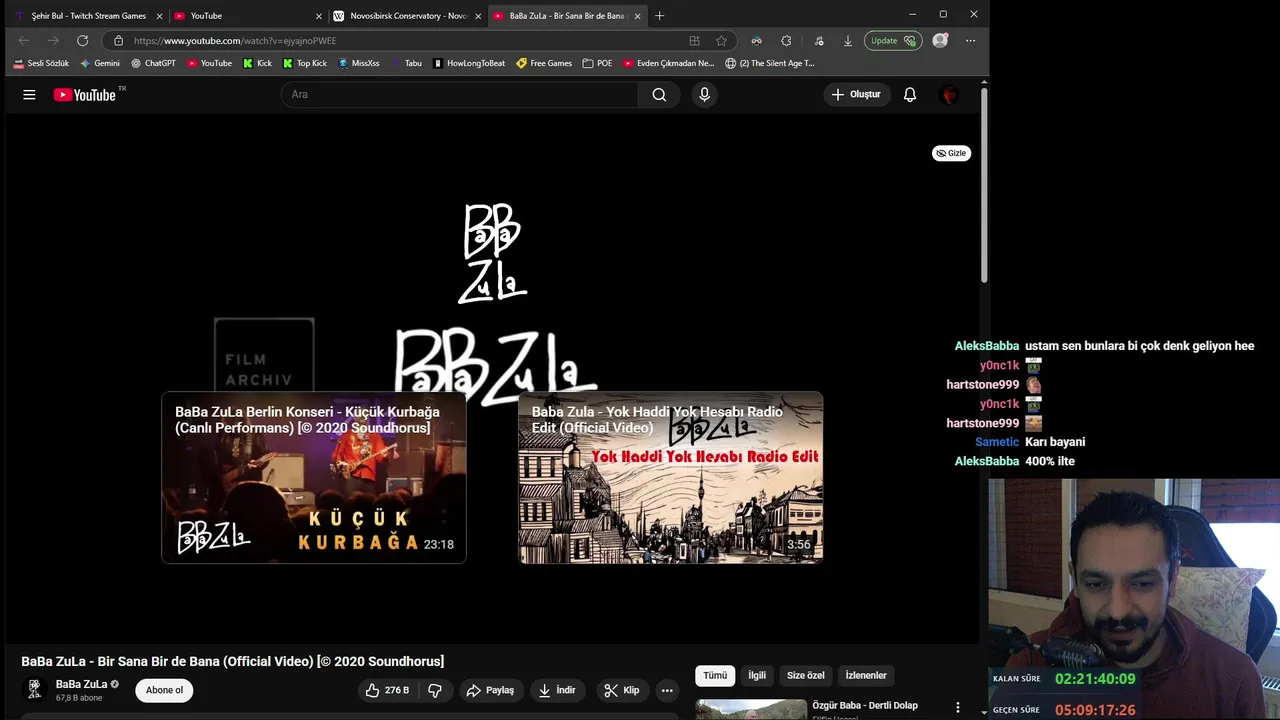1280x720 pixels.
Task: Open BaBa ZuLa channel avatar
Action: click(x=34, y=690)
